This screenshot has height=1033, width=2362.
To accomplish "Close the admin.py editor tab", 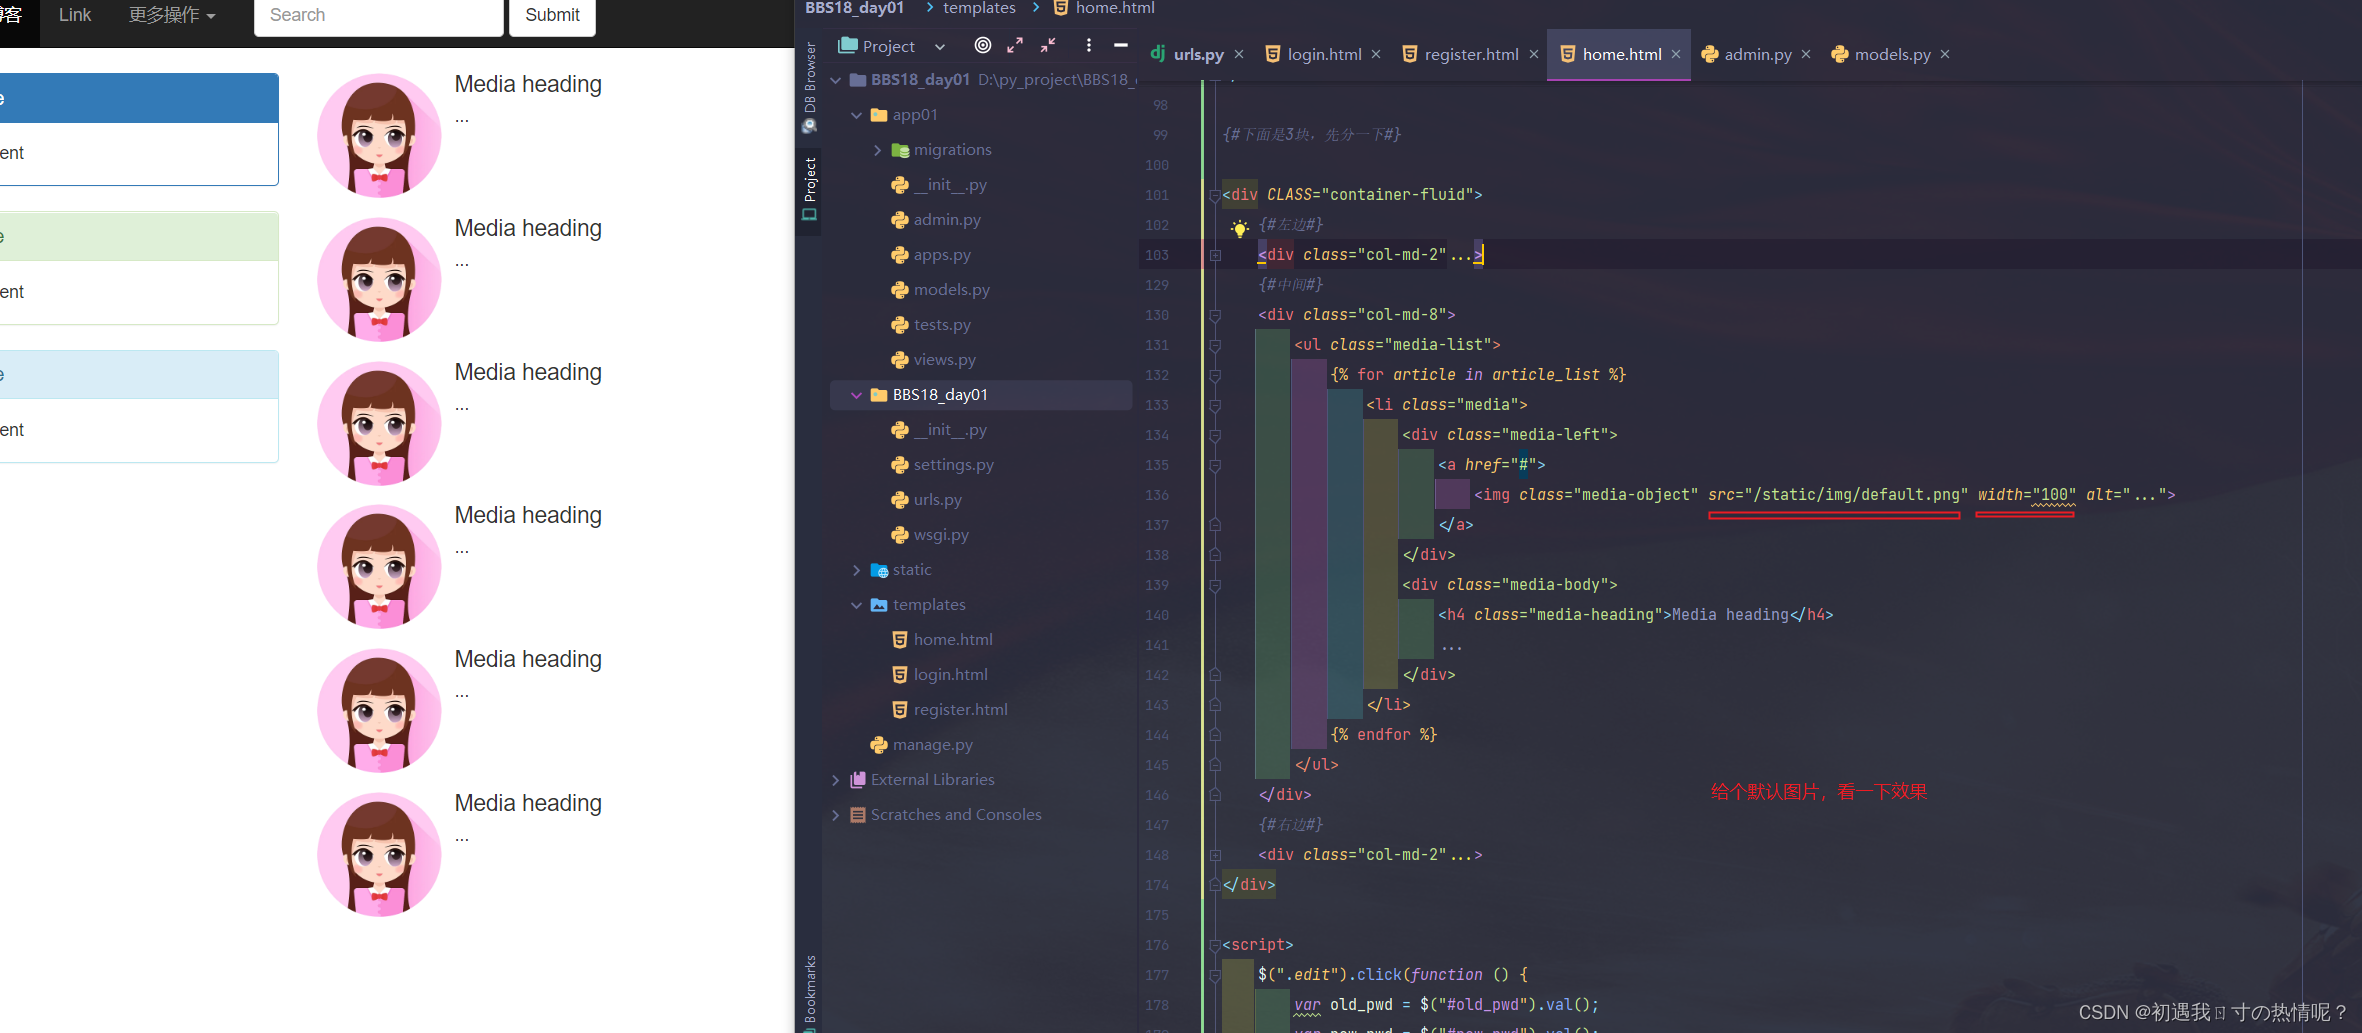I will pyautogui.click(x=1806, y=54).
